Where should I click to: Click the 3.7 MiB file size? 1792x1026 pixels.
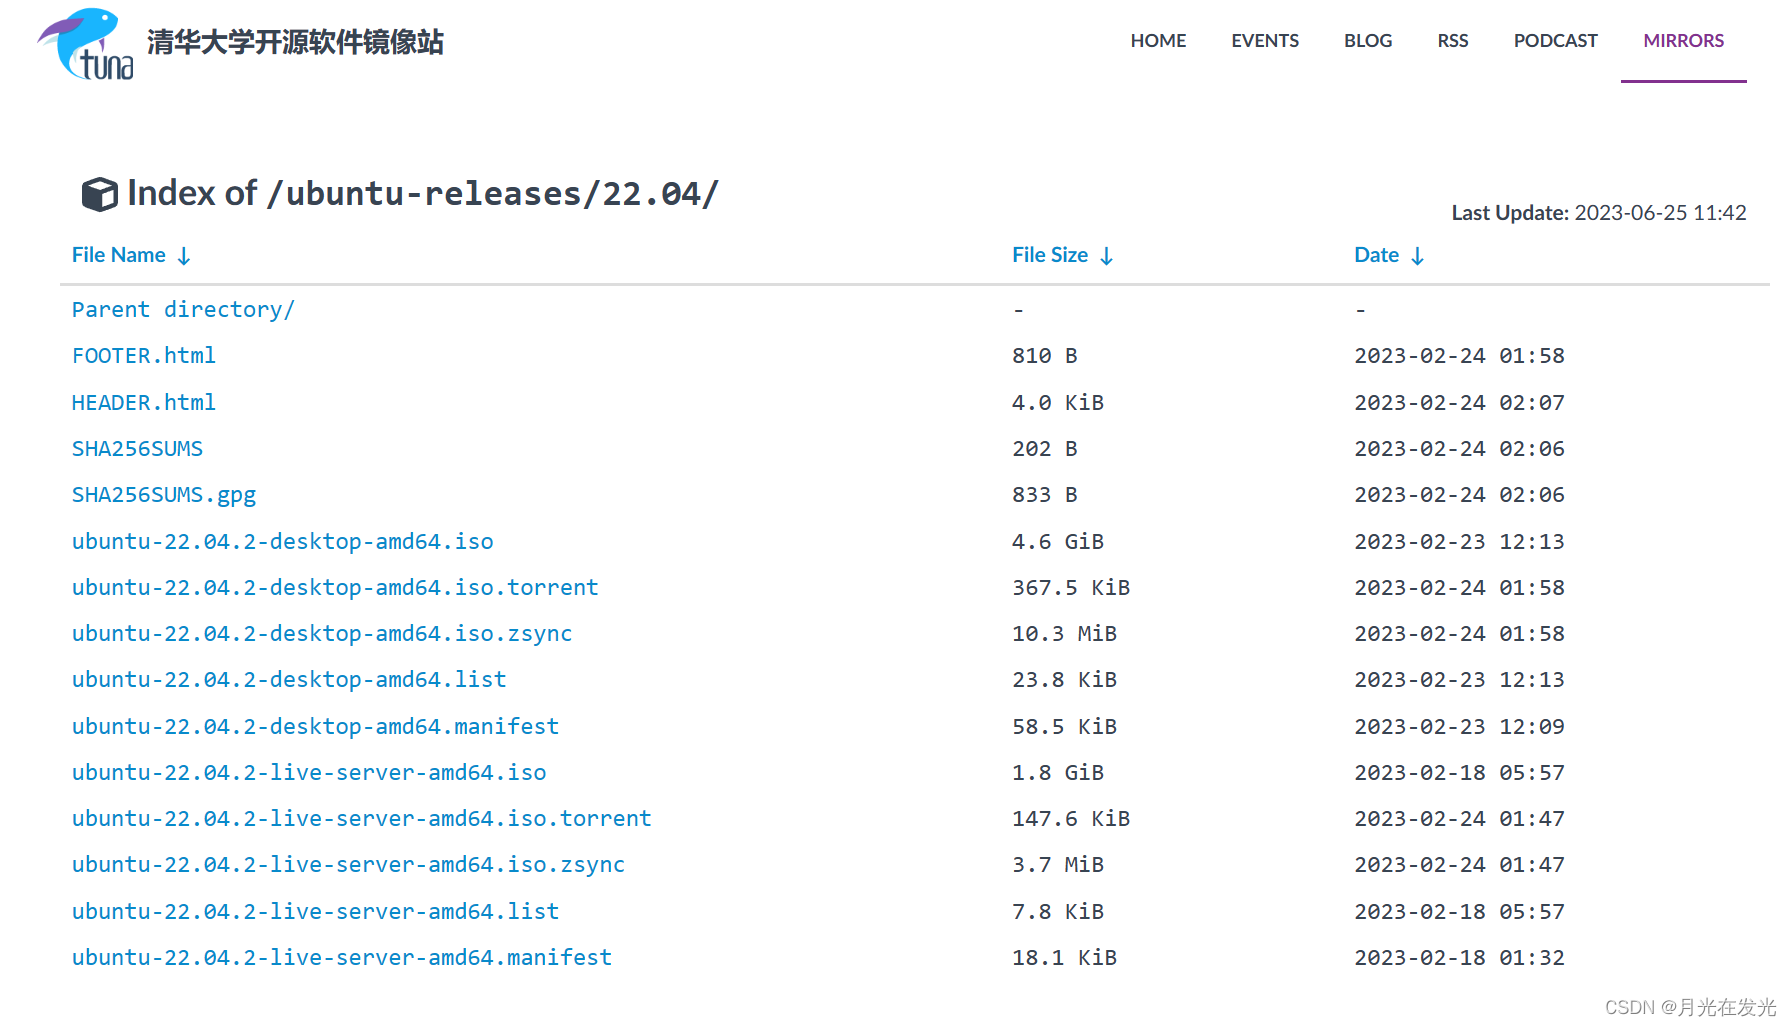pyautogui.click(x=1058, y=865)
